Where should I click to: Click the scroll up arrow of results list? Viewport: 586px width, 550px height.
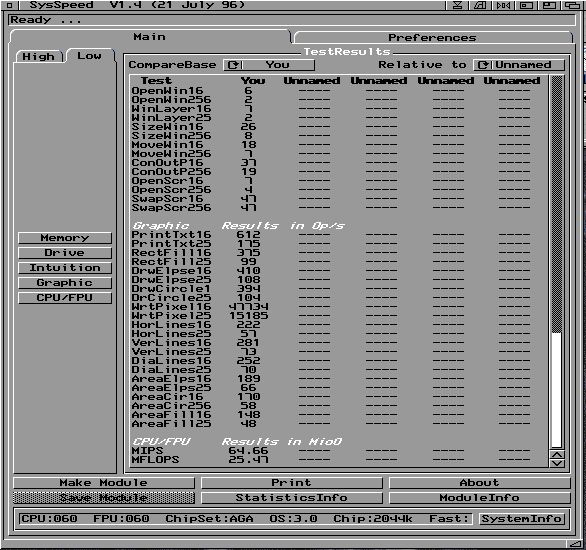pos(557,454)
